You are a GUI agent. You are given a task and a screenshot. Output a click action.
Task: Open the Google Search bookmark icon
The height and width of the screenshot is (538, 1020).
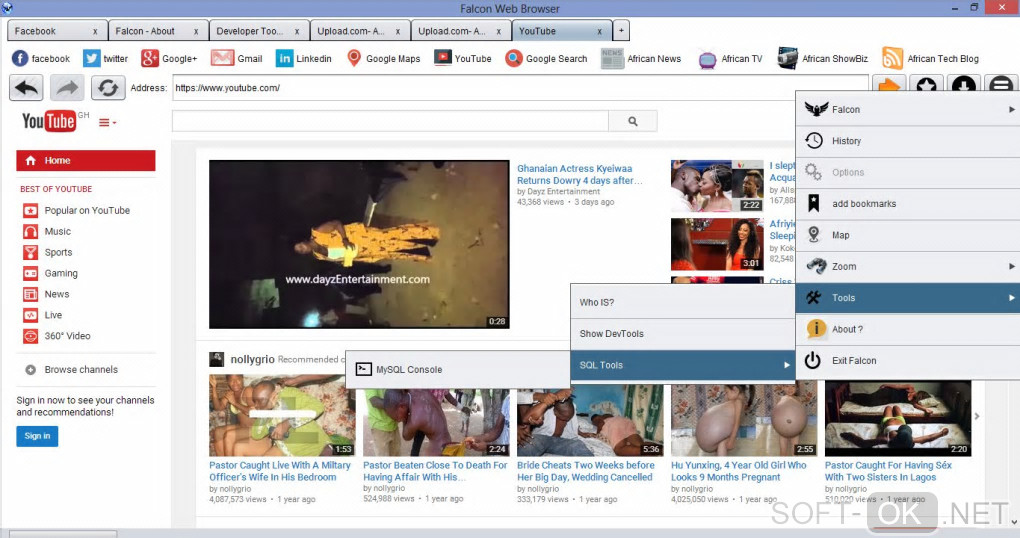(x=514, y=59)
